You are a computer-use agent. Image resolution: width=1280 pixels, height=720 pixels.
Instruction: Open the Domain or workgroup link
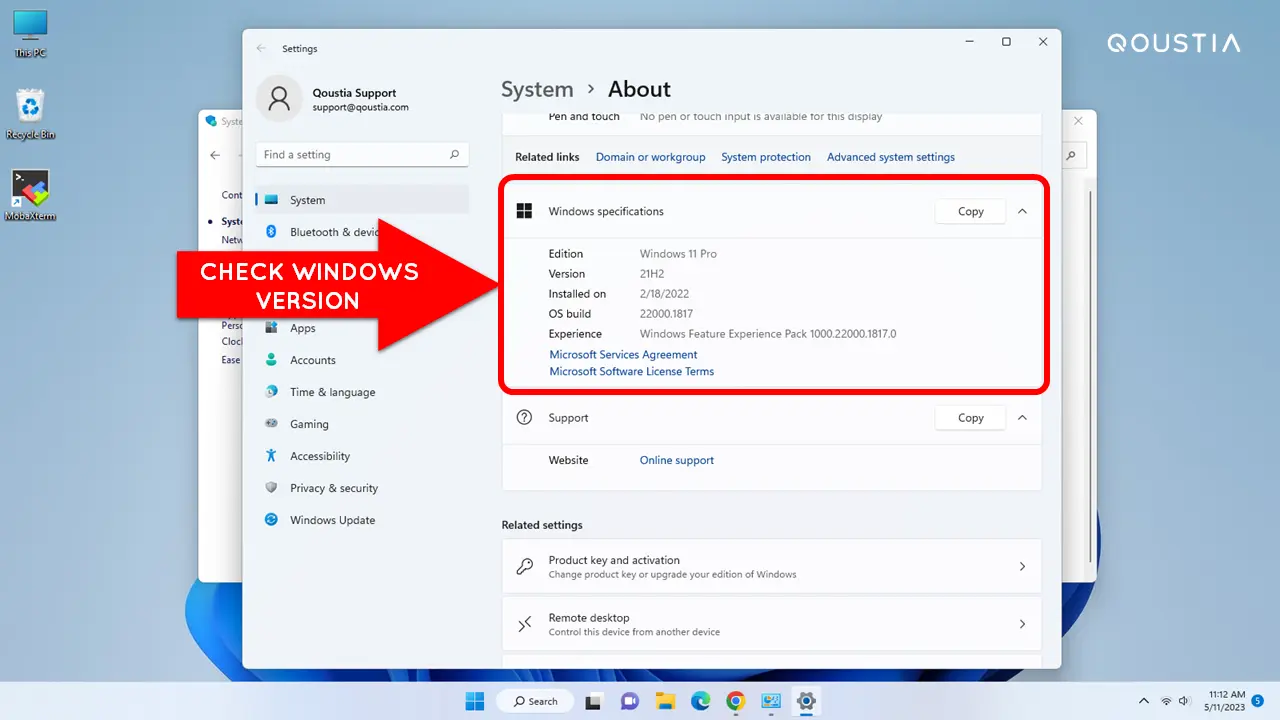point(650,157)
